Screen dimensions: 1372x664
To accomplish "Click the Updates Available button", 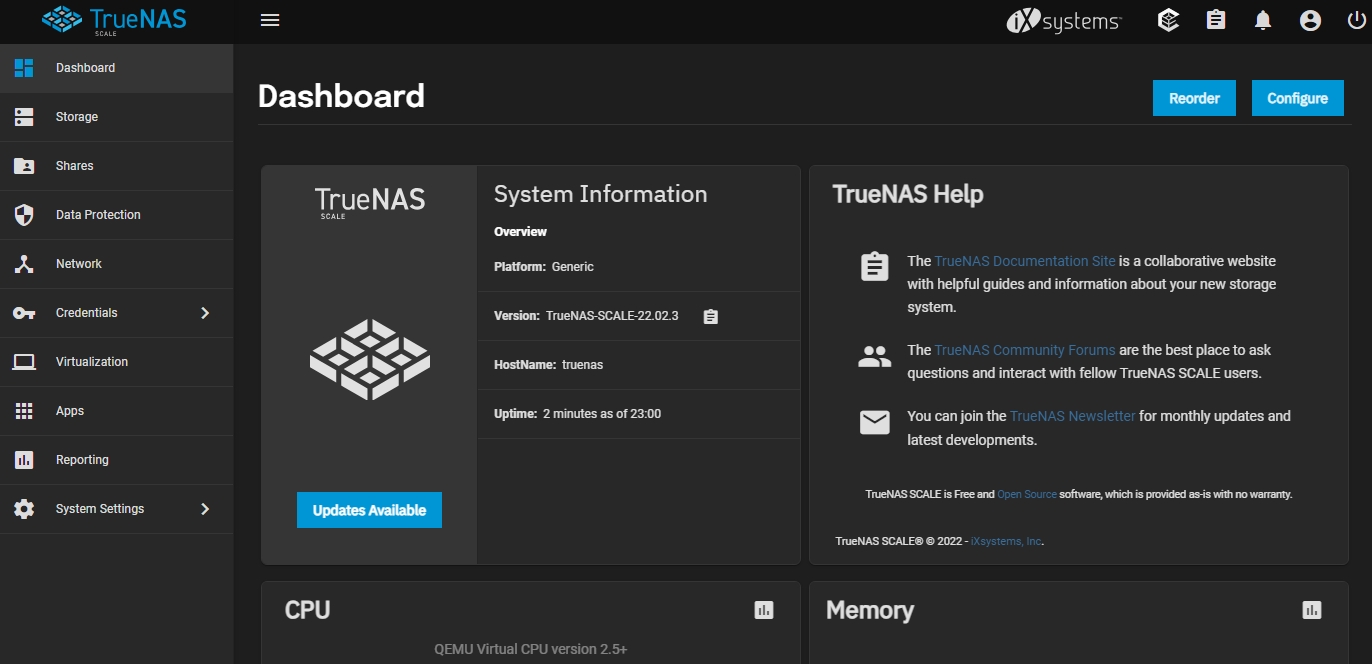I will [x=369, y=510].
